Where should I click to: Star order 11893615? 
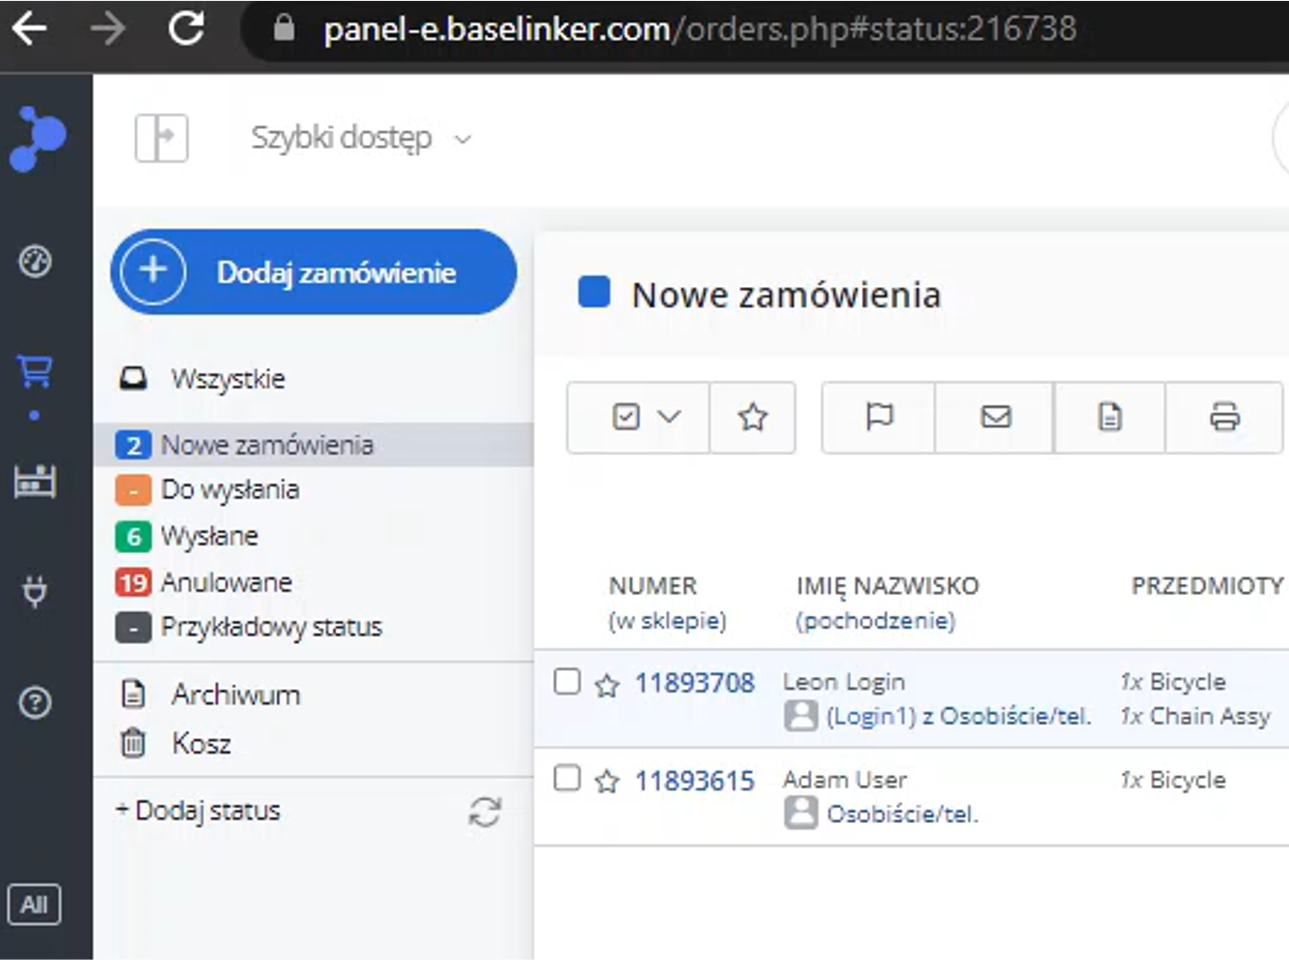(x=607, y=781)
